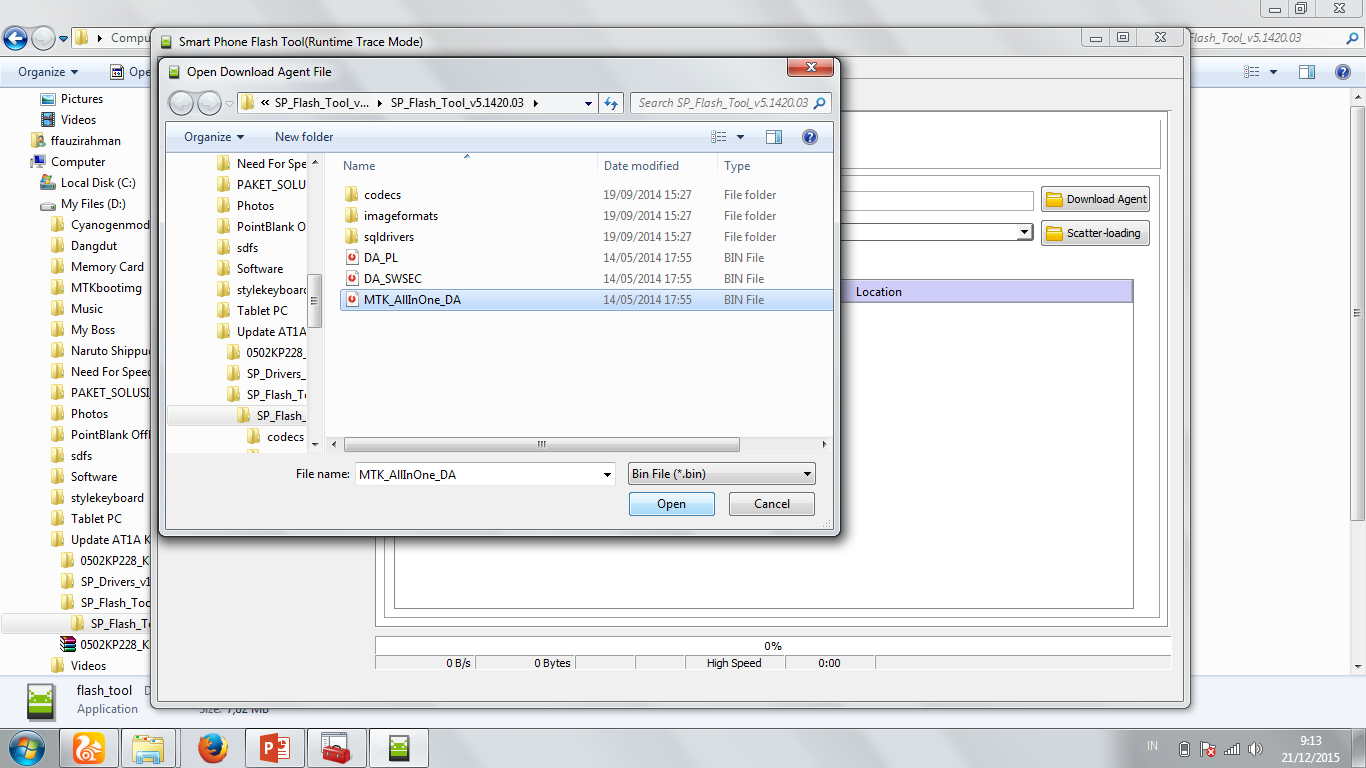Screen dimensions: 1366x768
Task: Click the Location column header
Action: pos(879,292)
